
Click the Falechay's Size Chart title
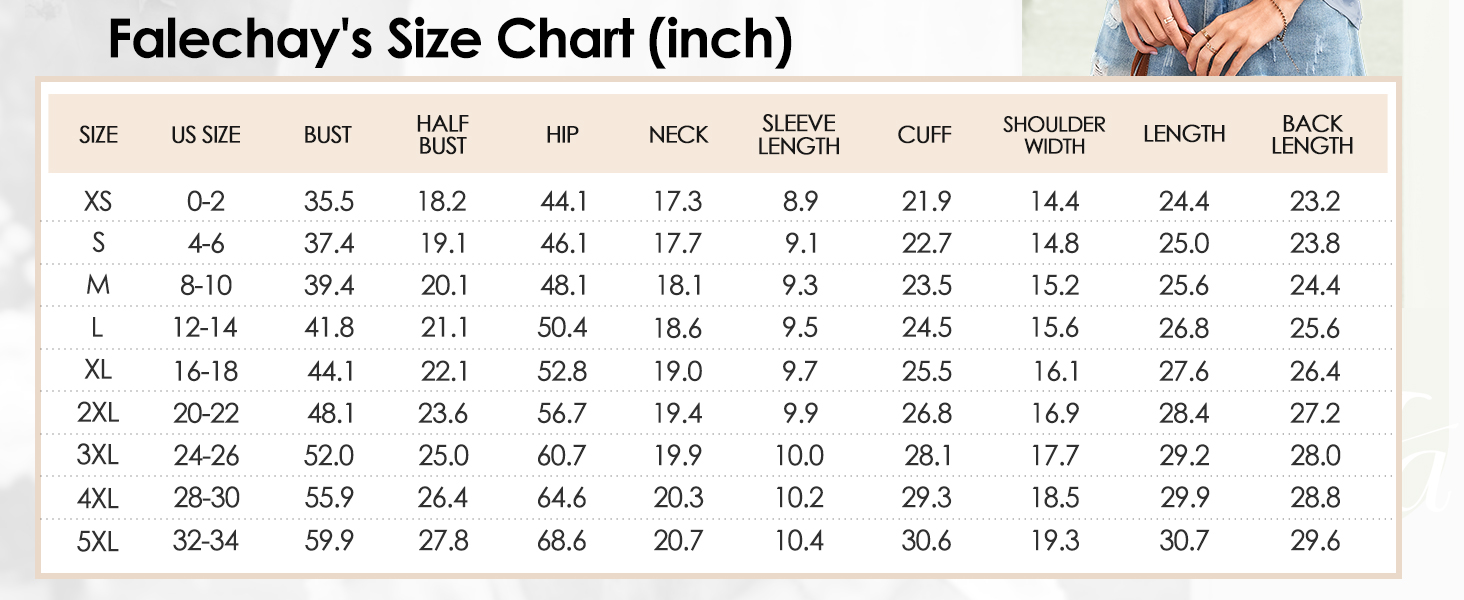450,39
